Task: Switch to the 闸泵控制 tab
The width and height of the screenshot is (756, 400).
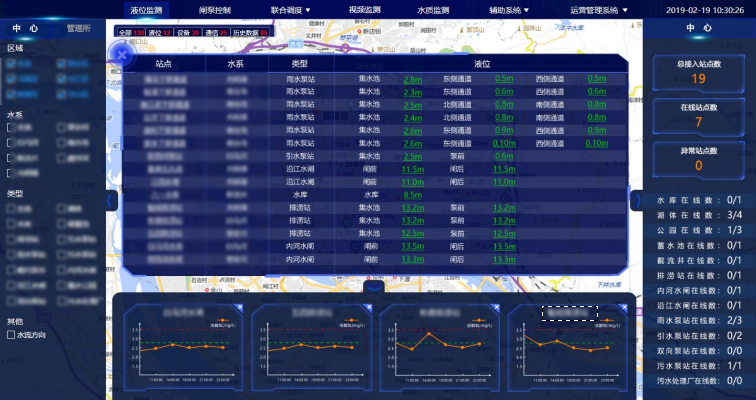Action: (215, 10)
